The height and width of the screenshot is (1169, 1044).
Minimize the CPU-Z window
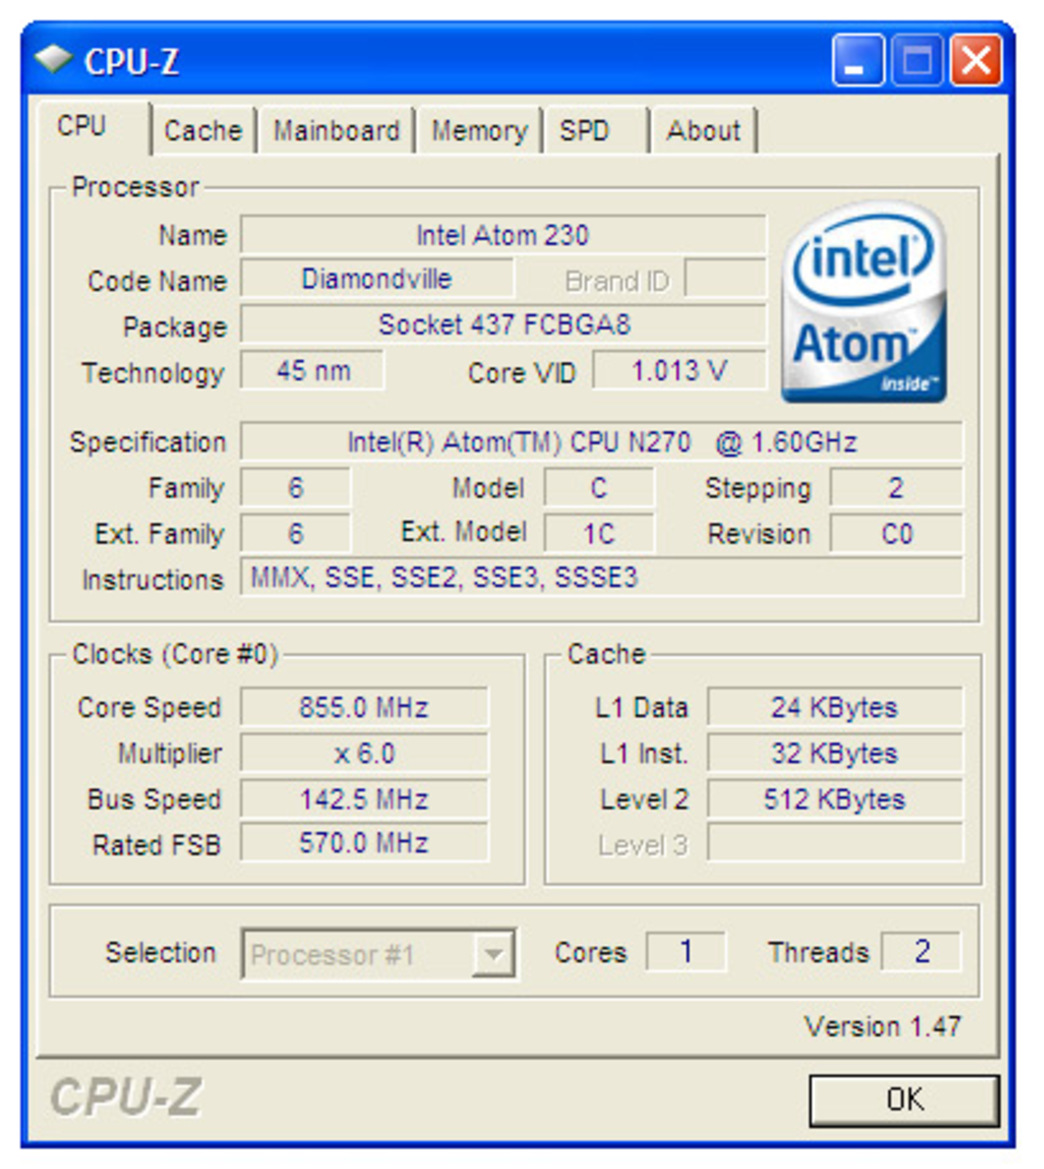click(858, 60)
